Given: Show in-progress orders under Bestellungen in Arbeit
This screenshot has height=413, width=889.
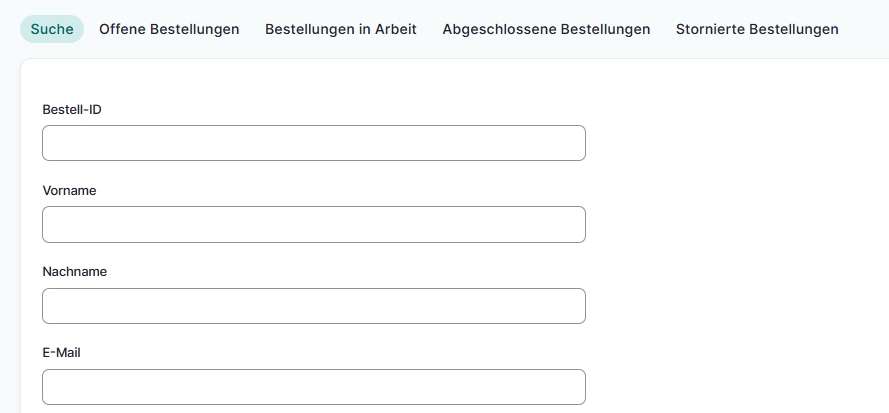Looking at the screenshot, I should (341, 29).
